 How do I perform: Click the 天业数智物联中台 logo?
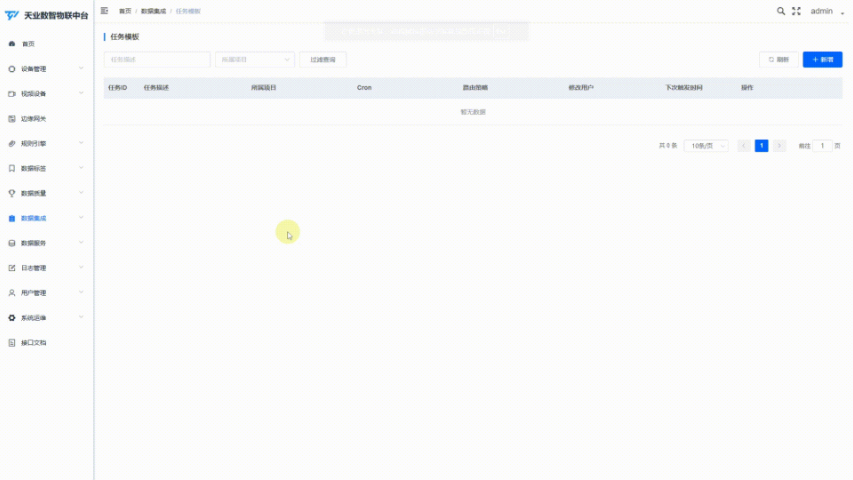tap(46, 15)
